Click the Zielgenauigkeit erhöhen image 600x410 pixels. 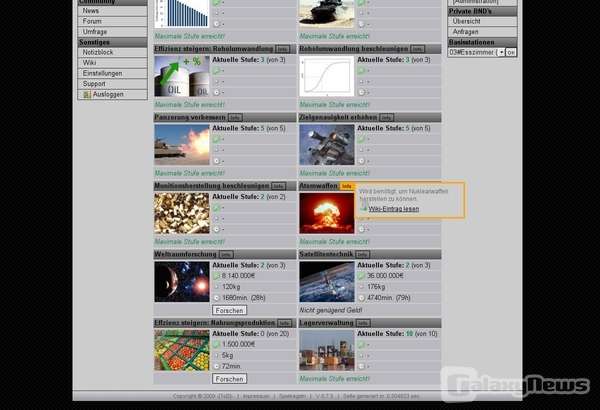click(326, 145)
